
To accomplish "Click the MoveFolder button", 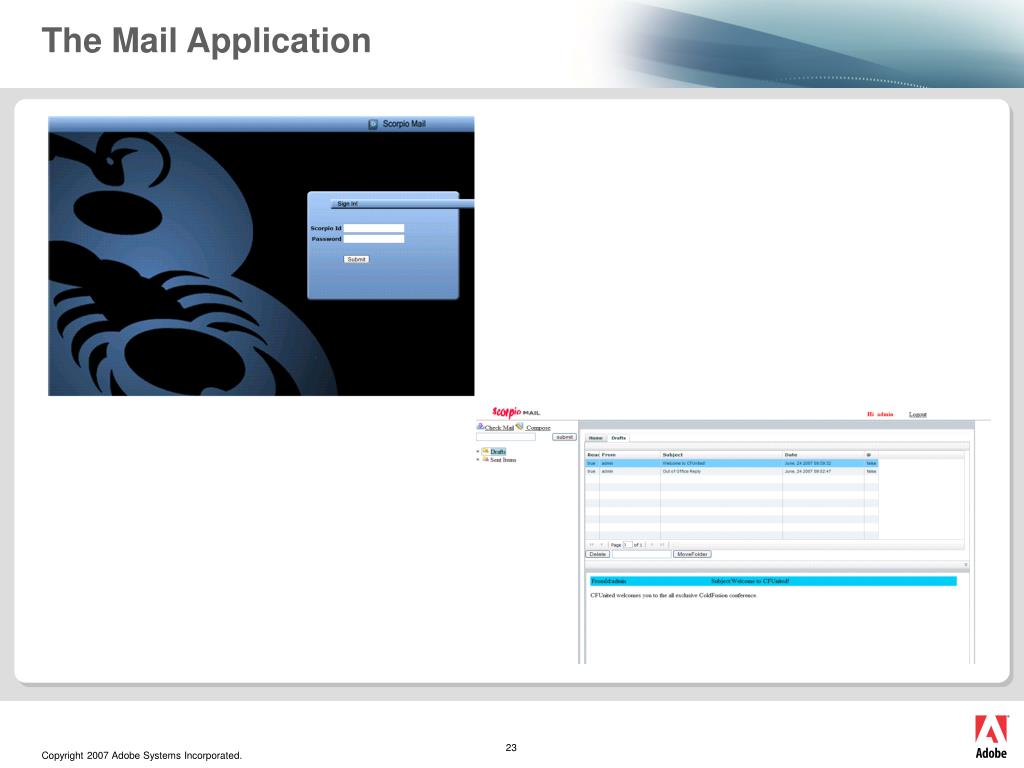I will coord(692,554).
